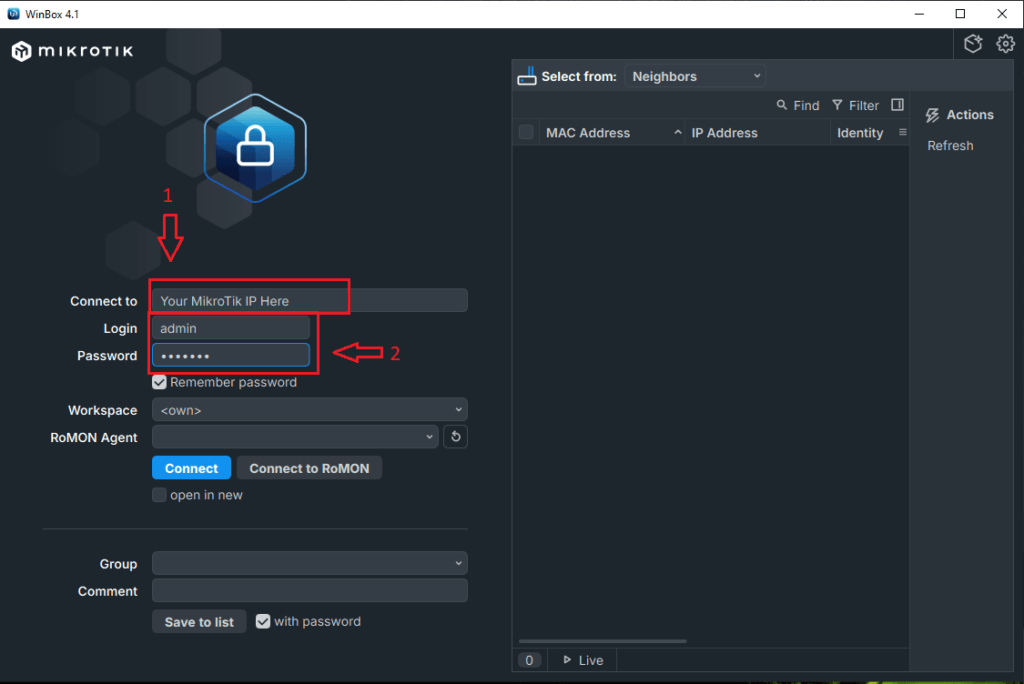Screen dimensions: 1024x684
Task: Click the blue Connect button
Action: click(x=191, y=468)
